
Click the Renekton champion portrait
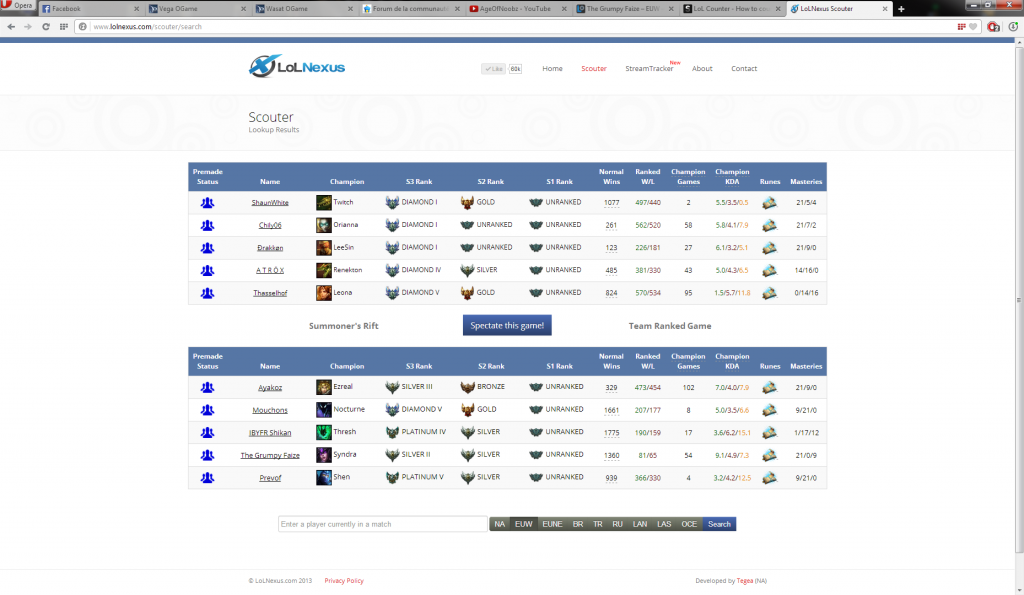point(323,270)
